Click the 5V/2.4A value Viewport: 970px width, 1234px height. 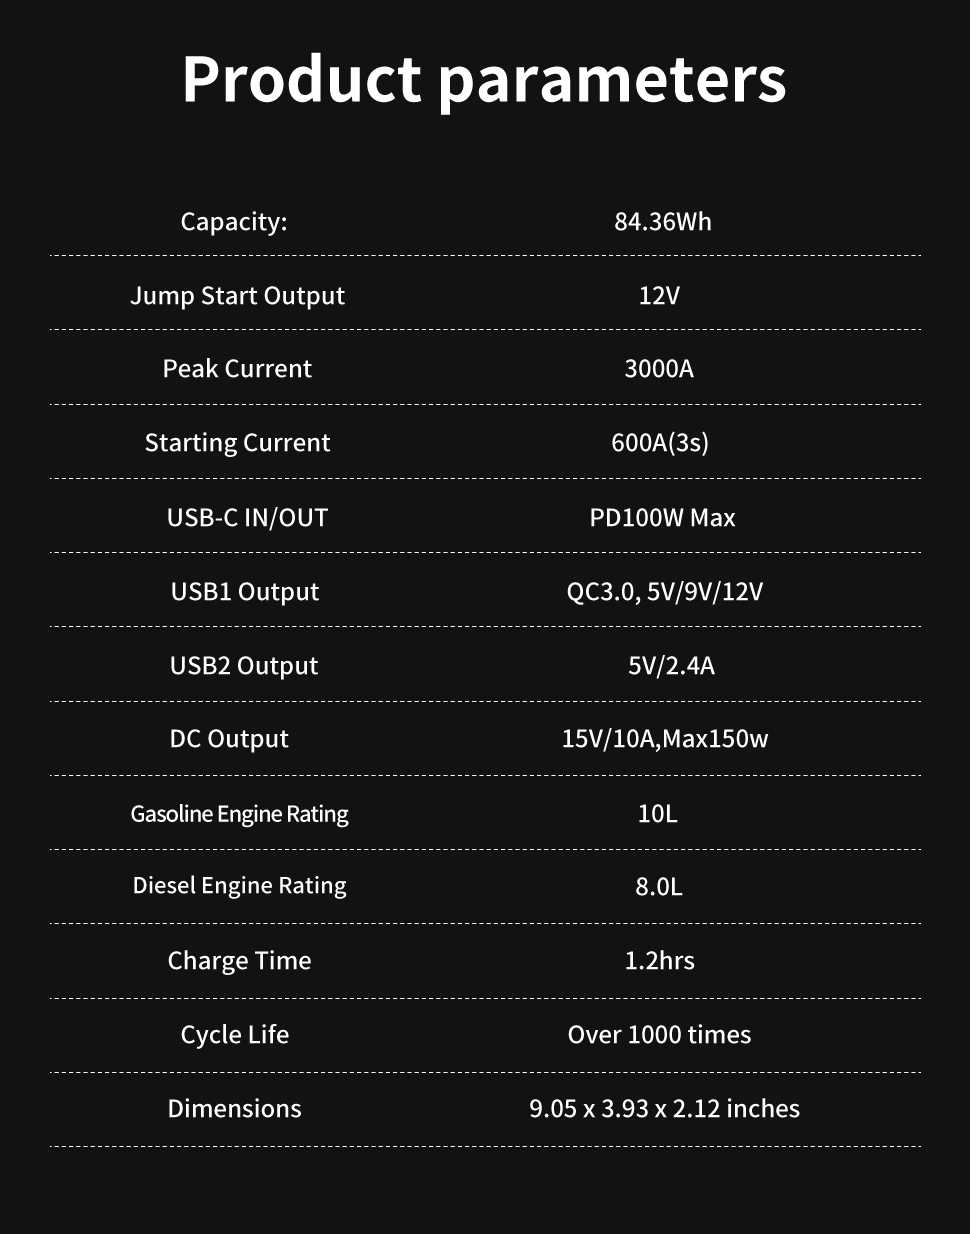pyautogui.click(x=671, y=666)
